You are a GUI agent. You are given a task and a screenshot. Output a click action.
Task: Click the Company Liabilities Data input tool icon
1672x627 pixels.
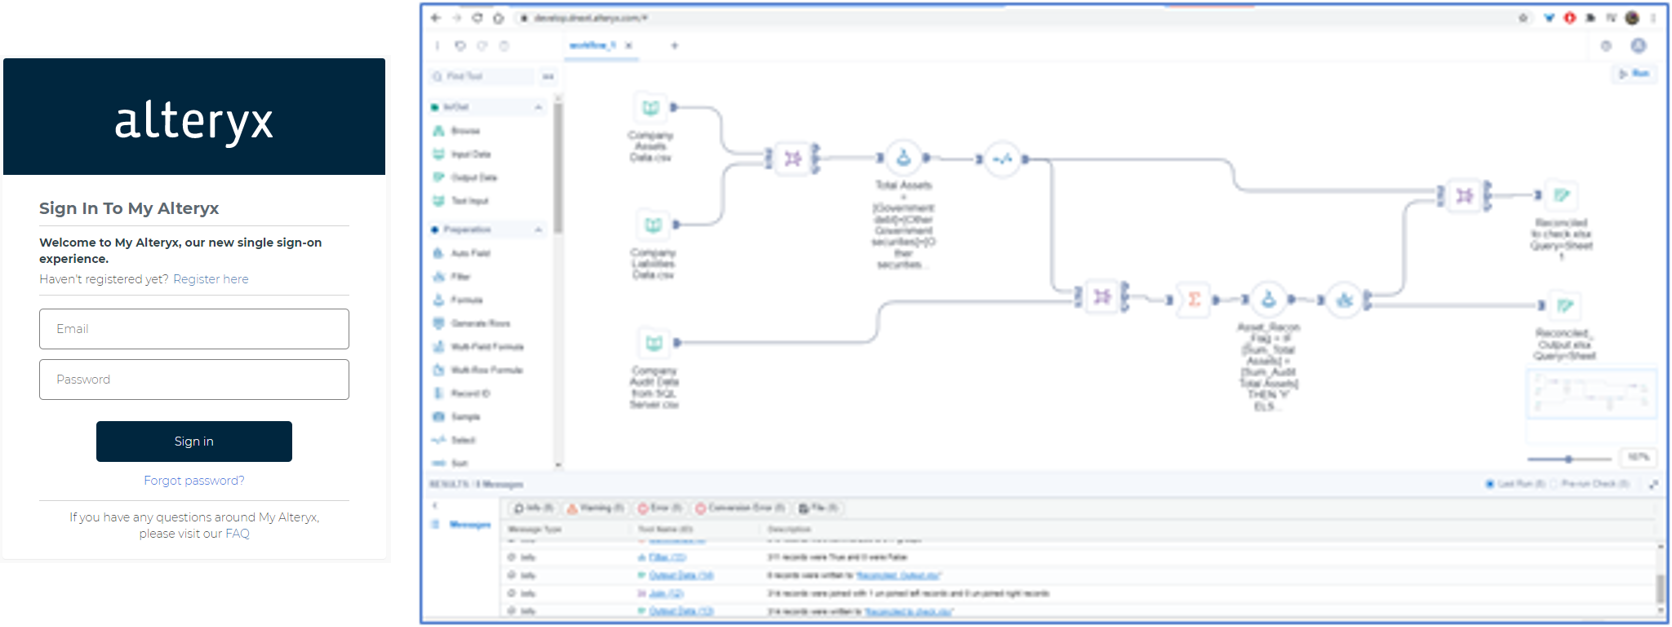coord(653,225)
